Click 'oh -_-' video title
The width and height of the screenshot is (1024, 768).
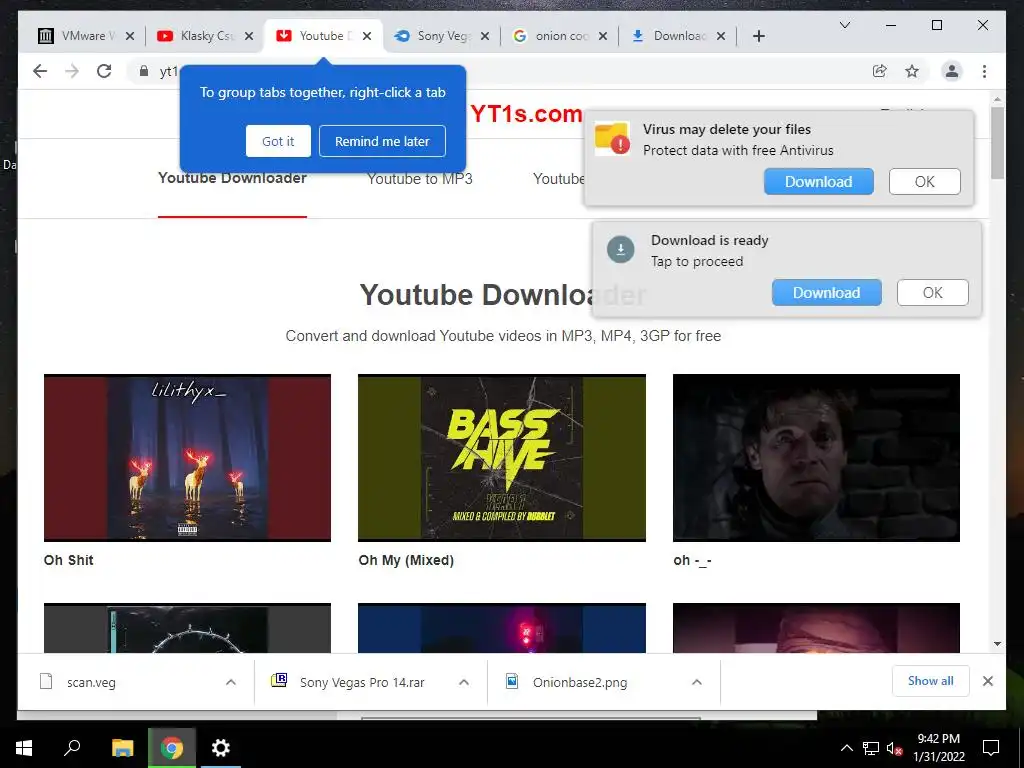692,560
